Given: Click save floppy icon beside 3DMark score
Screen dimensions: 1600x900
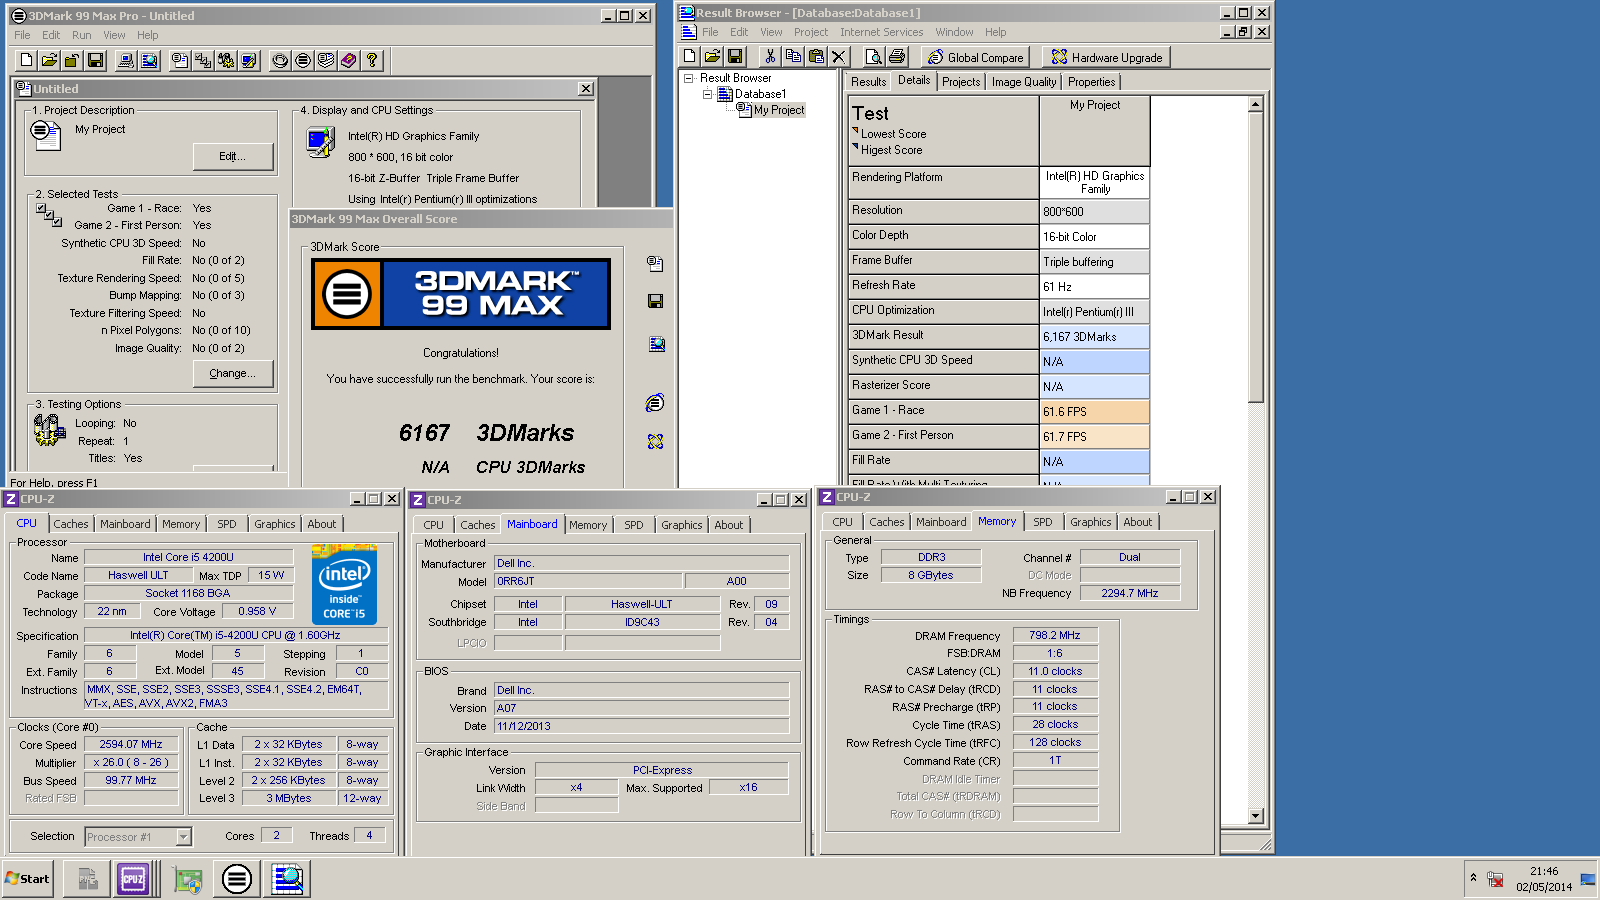Looking at the screenshot, I should [656, 301].
